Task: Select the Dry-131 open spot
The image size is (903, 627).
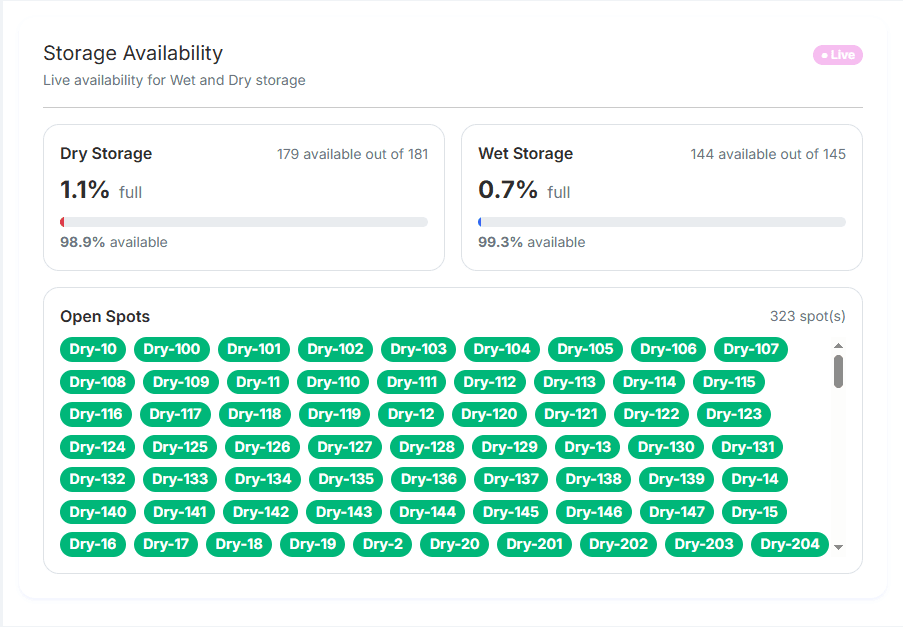Action: tap(747, 447)
